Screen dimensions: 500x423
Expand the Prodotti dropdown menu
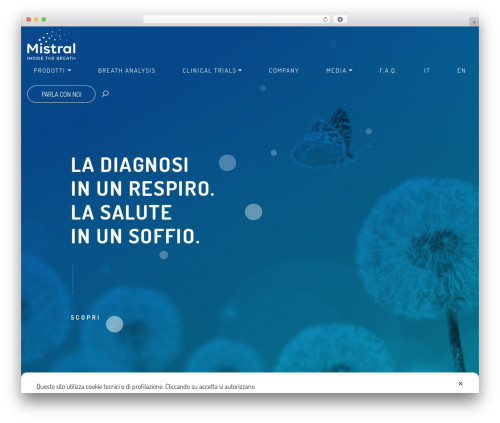[52, 70]
